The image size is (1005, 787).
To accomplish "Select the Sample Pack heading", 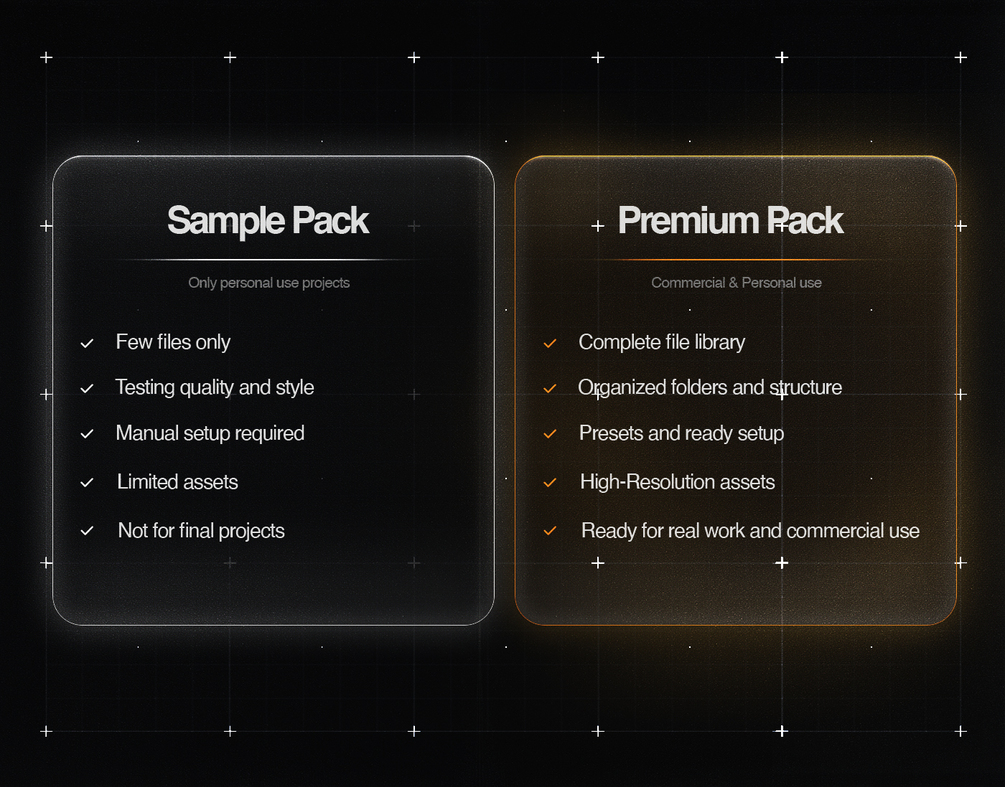I will click(268, 221).
